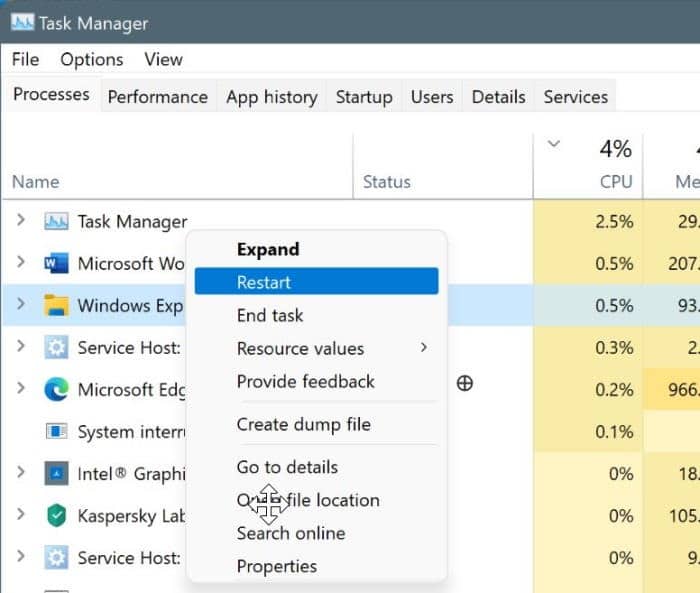Screen dimensions: 700x593
Task: Click the Task Manager process row icon
Action: 56,222
